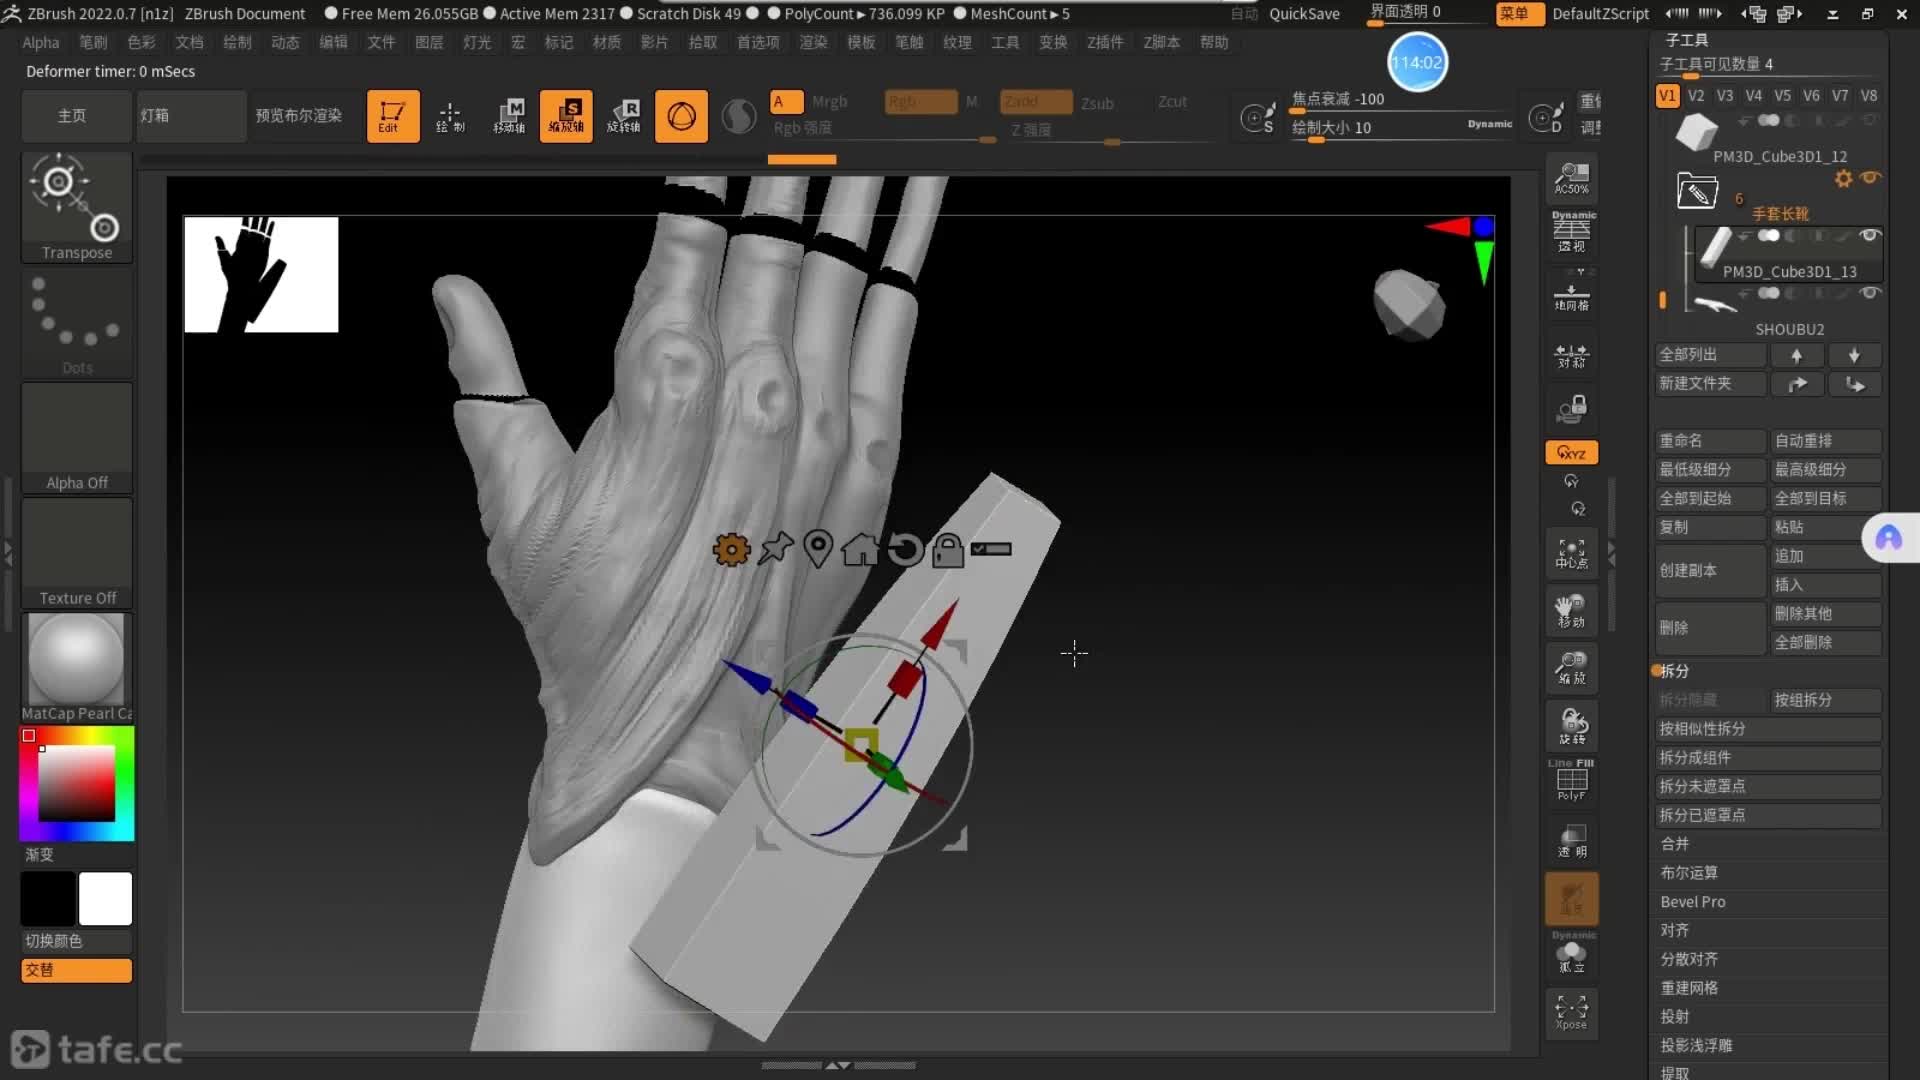Select the Move (移动轴) gizmo tool
Image resolution: width=1920 pixels, height=1080 pixels.
[x=509, y=116]
